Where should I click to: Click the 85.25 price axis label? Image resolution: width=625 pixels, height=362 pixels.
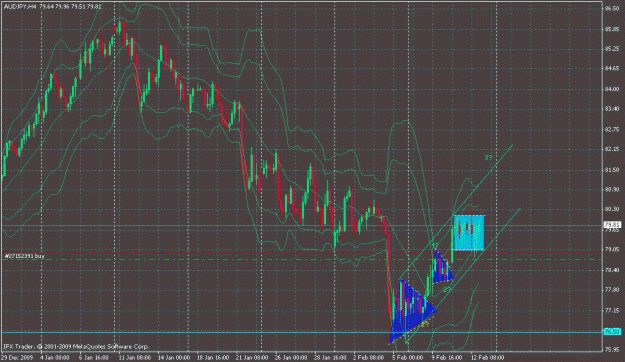[612, 49]
